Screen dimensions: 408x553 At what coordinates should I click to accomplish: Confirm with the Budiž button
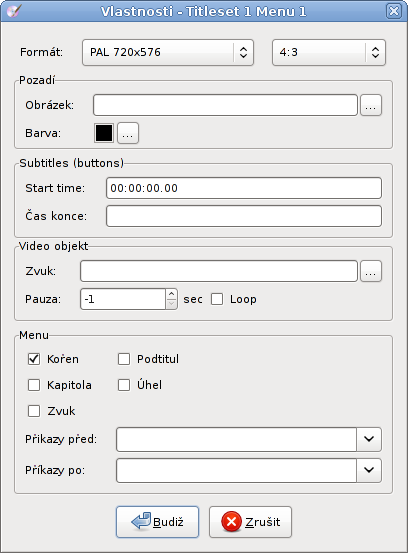(x=157, y=522)
